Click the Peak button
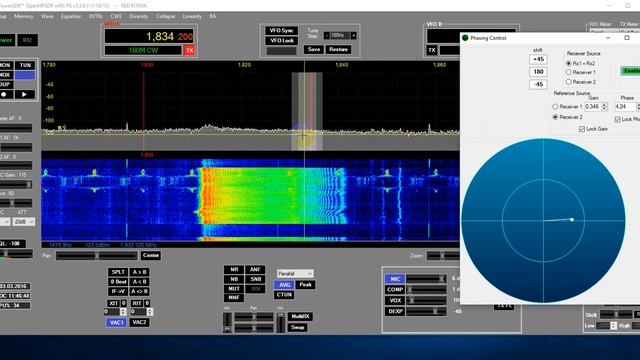 [x=306, y=285]
